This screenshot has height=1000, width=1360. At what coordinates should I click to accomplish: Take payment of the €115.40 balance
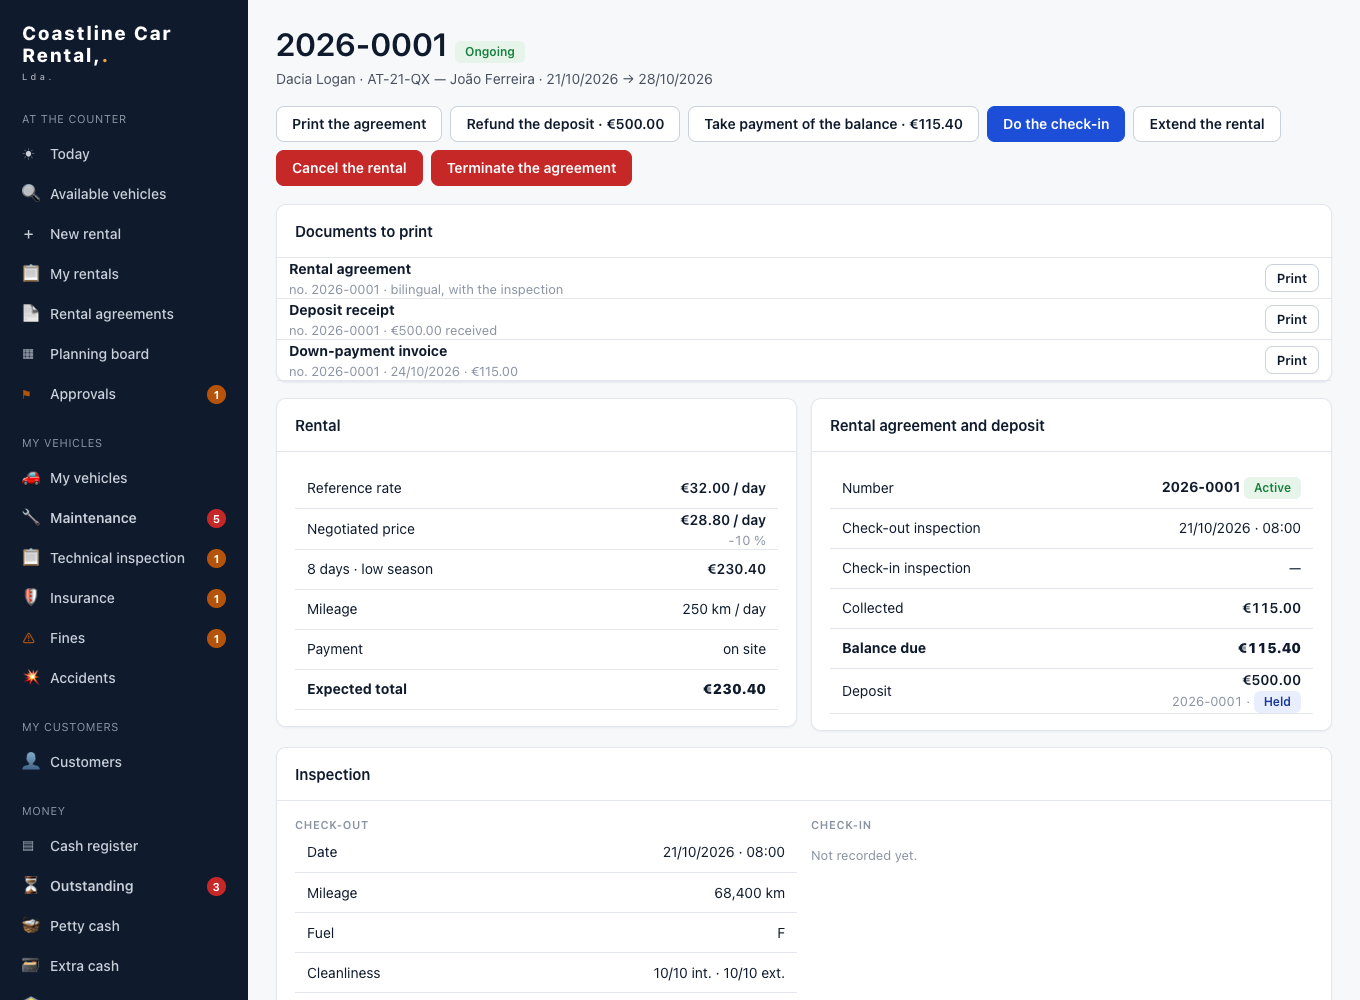[x=833, y=124]
